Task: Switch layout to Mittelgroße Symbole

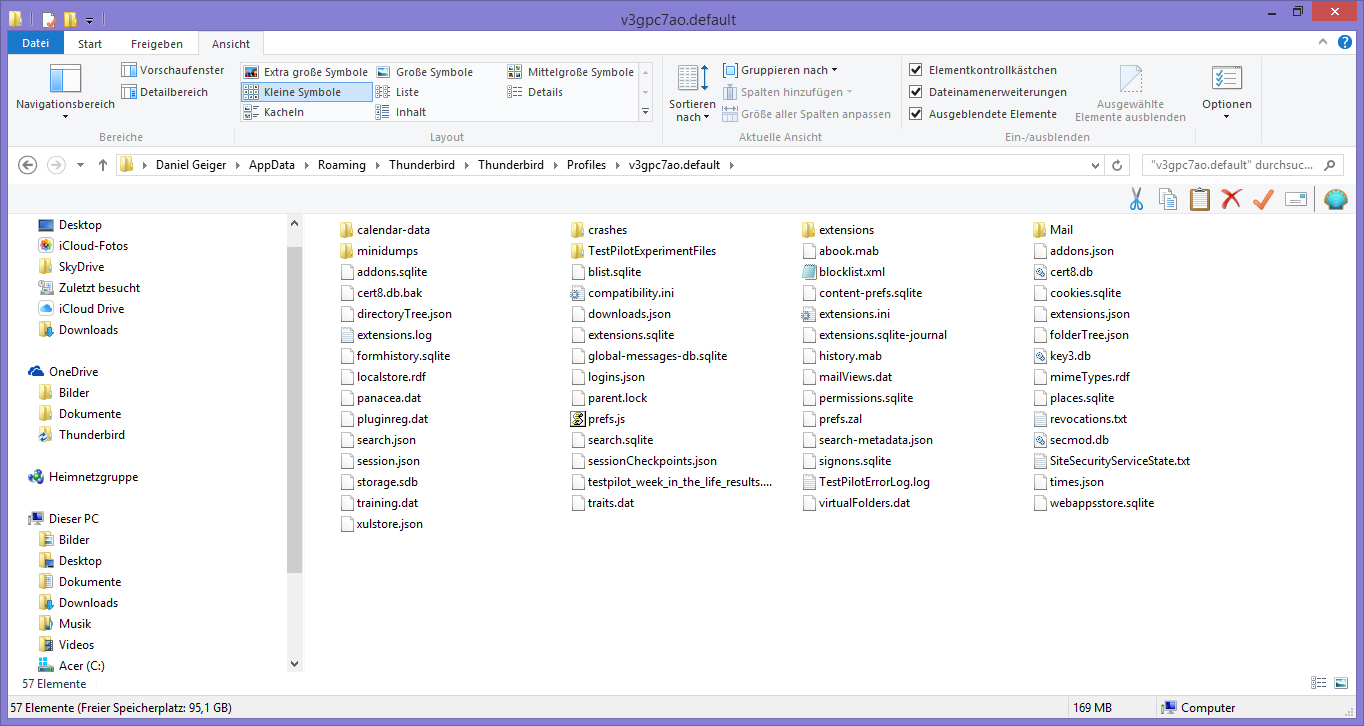Action: coord(570,72)
